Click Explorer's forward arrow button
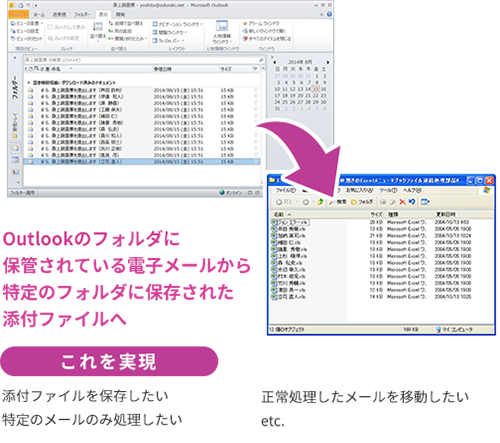 pos(306,202)
